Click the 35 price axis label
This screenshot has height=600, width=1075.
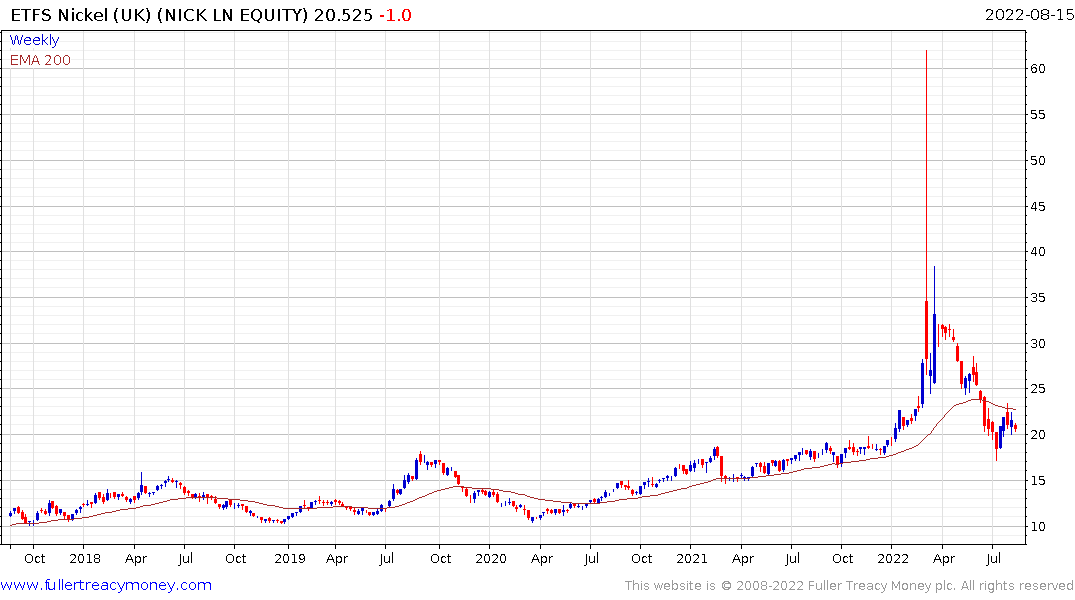pos(1037,298)
